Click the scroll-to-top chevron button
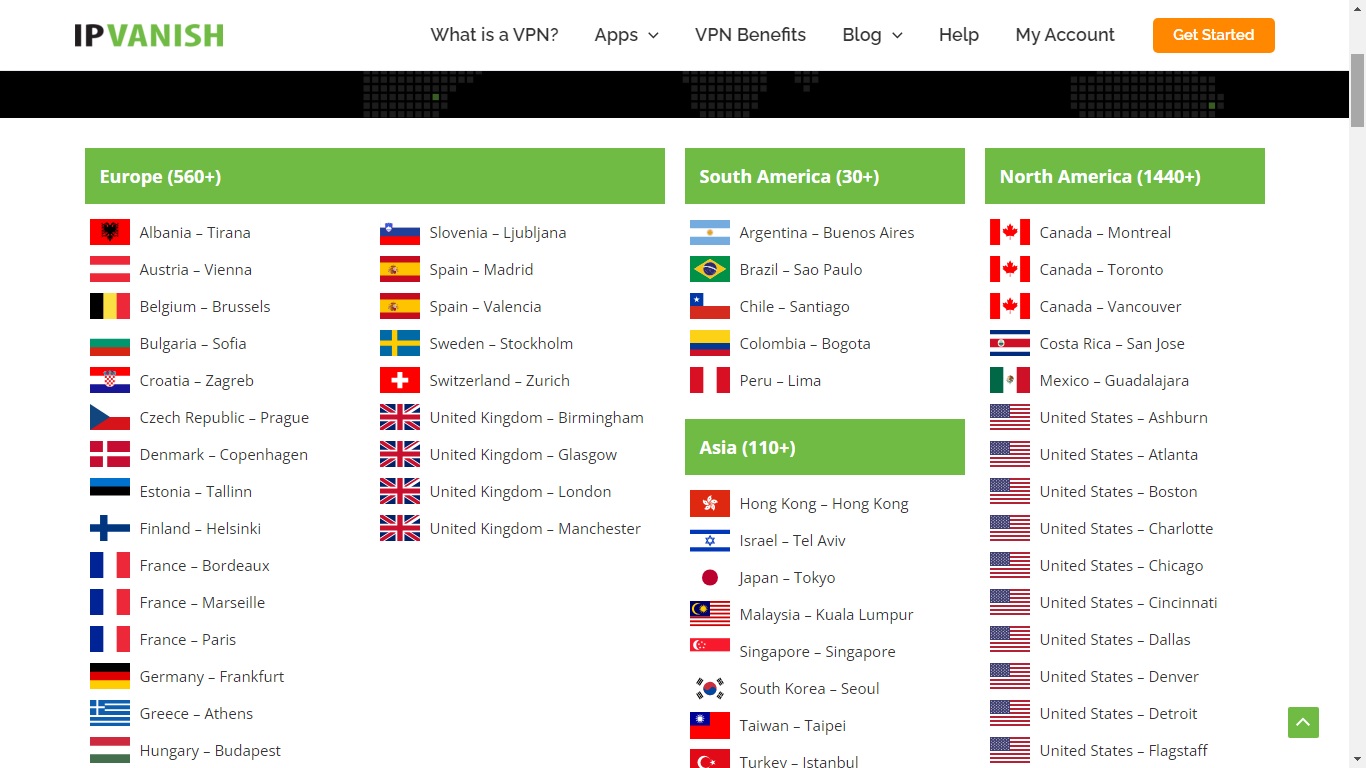1366x768 pixels. 1303,722
